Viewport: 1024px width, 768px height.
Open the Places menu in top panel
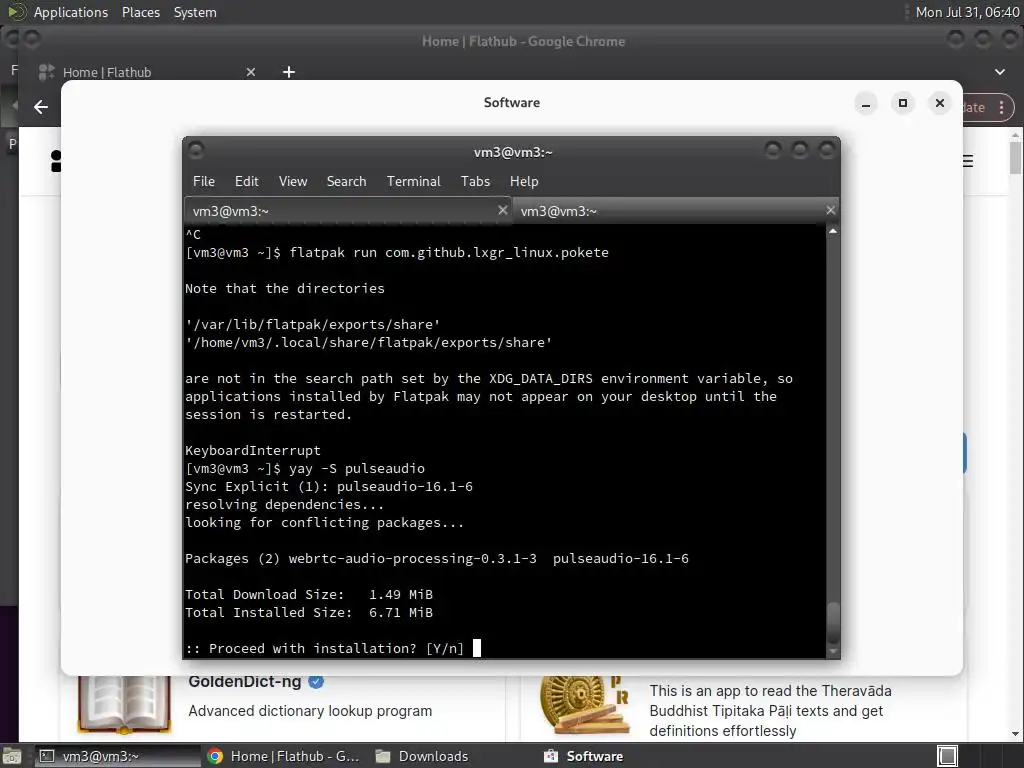140,12
